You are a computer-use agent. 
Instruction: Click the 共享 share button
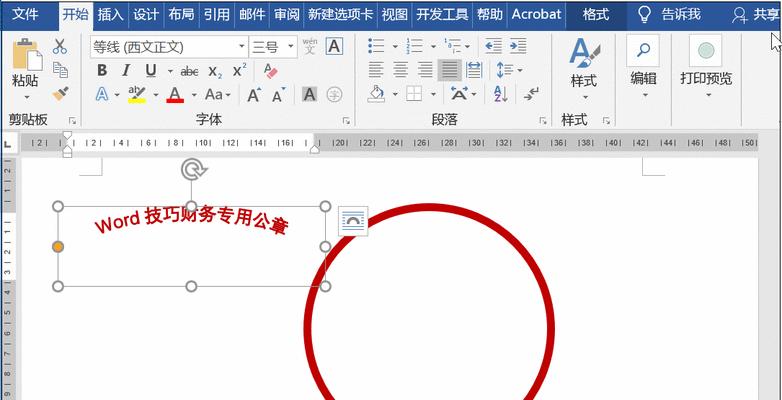point(756,15)
